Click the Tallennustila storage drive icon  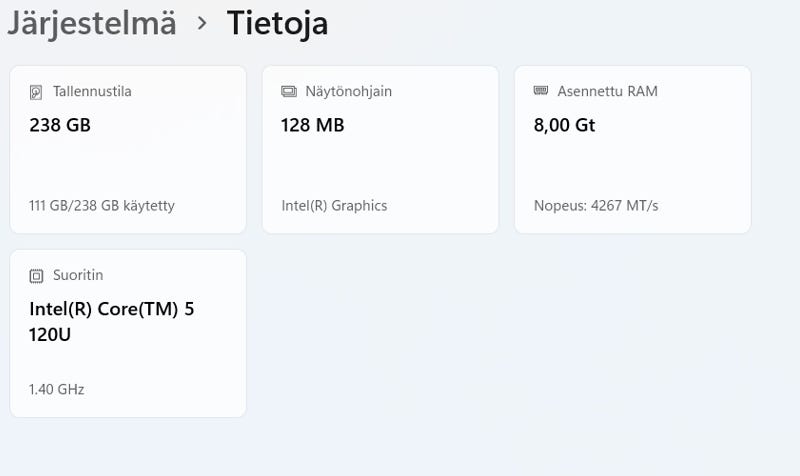pyautogui.click(x=37, y=92)
